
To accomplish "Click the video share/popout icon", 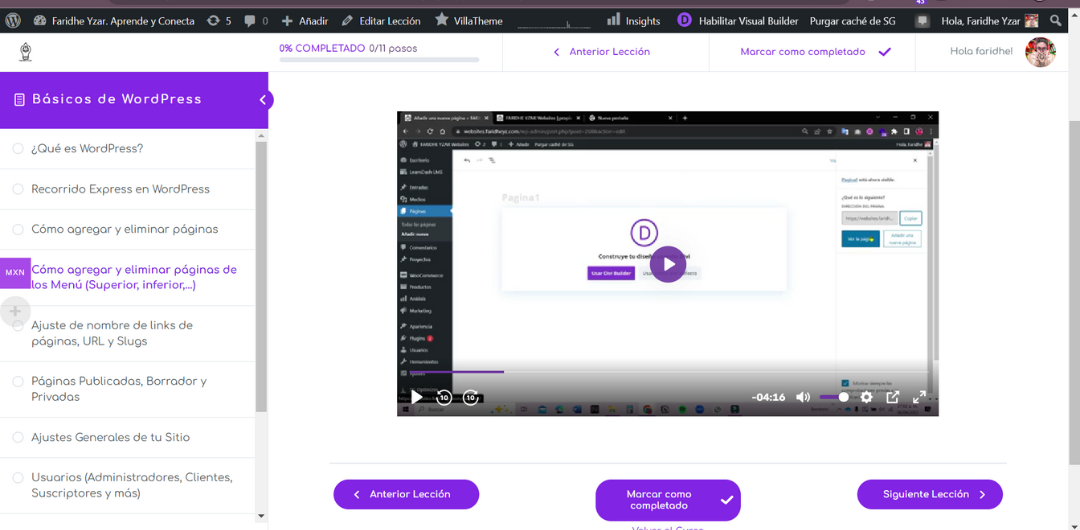I will pyautogui.click(x=893, y=397).
